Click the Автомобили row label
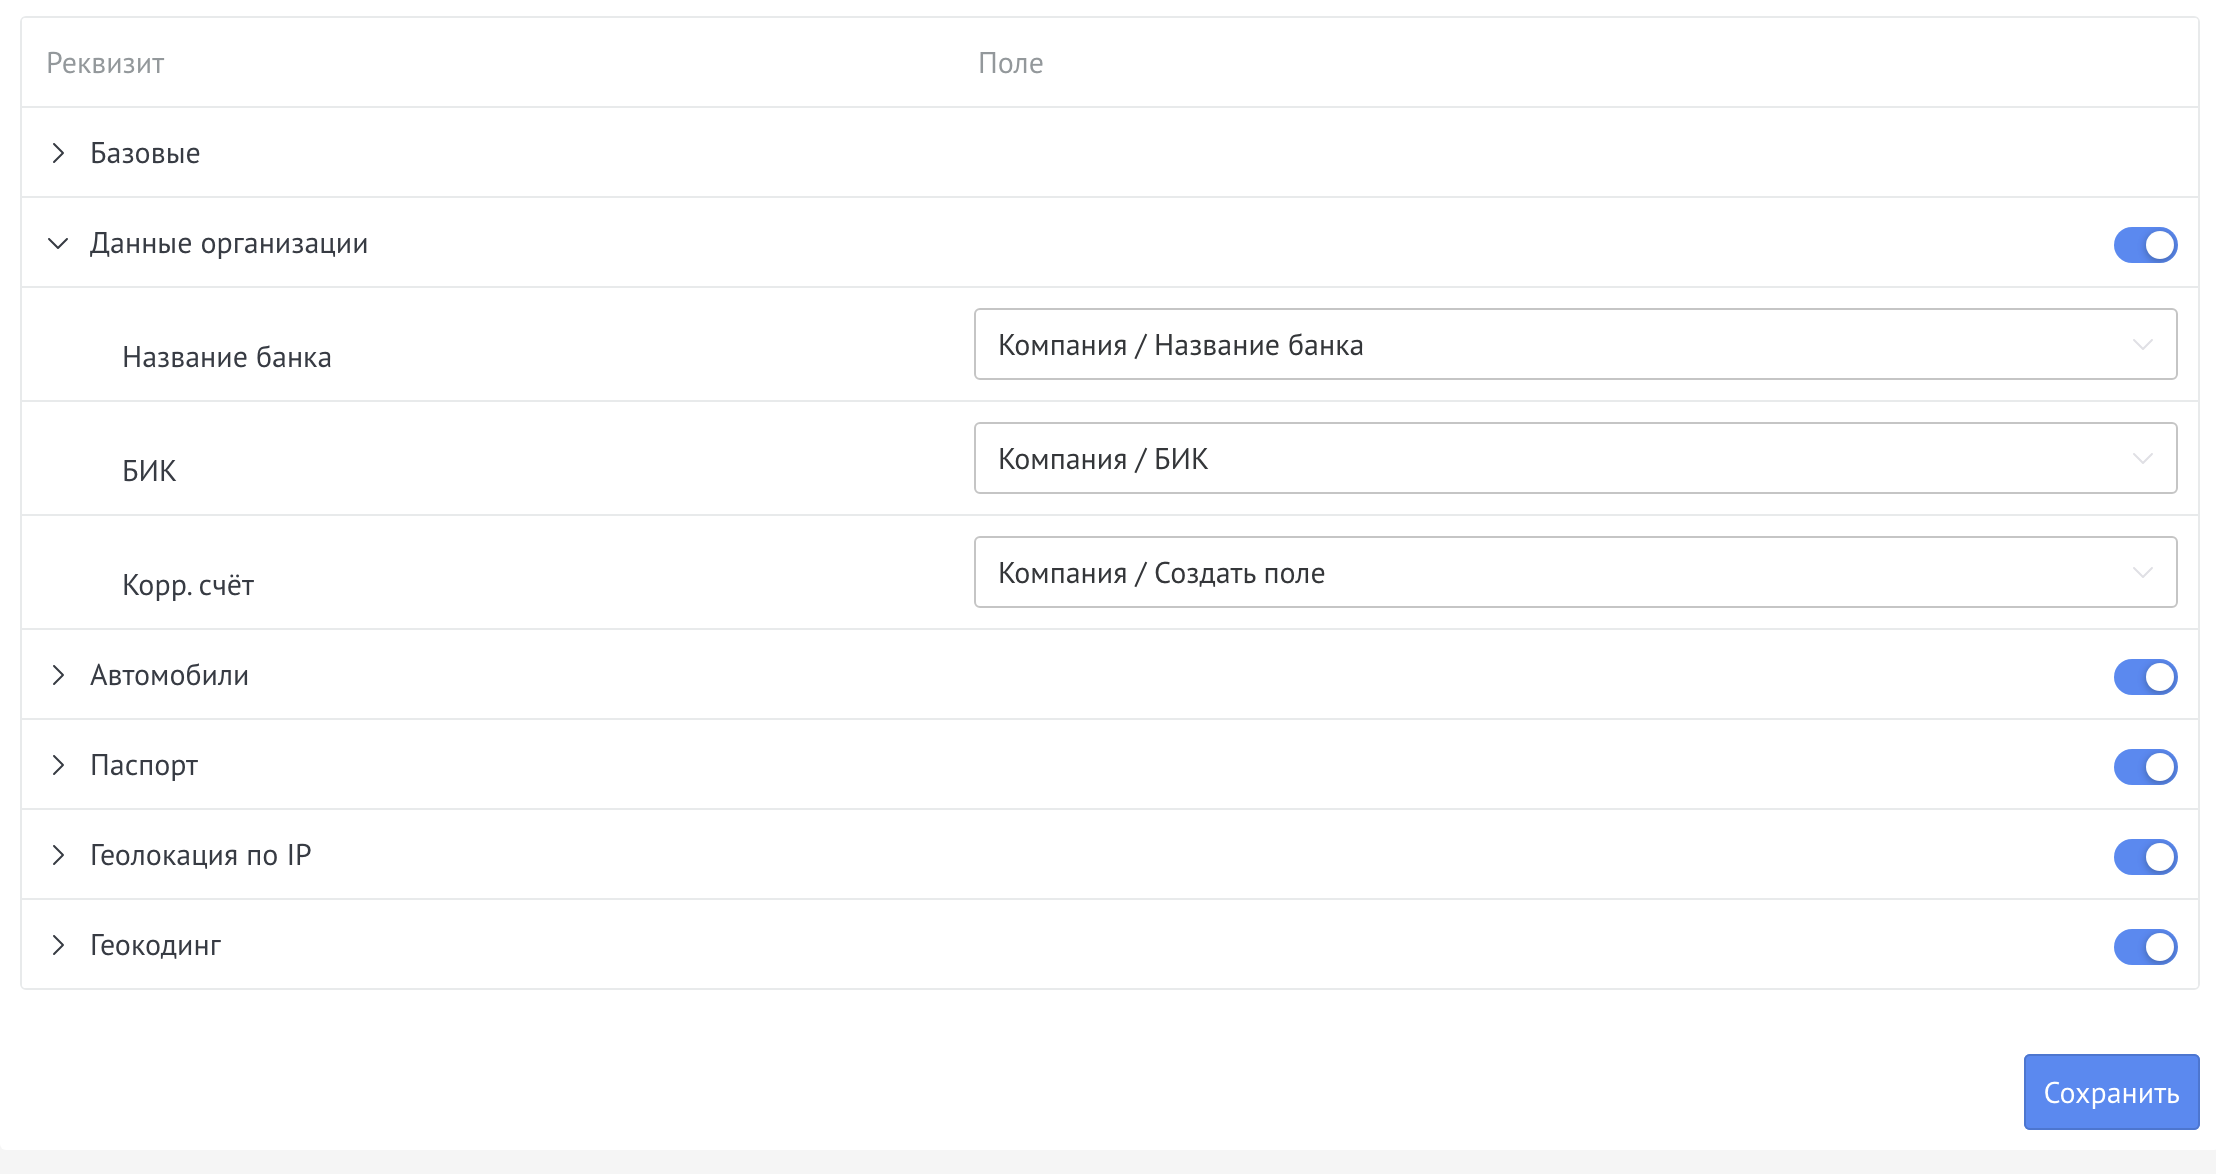This screenshot has height=1174, width=2216. tap(169, 675)
